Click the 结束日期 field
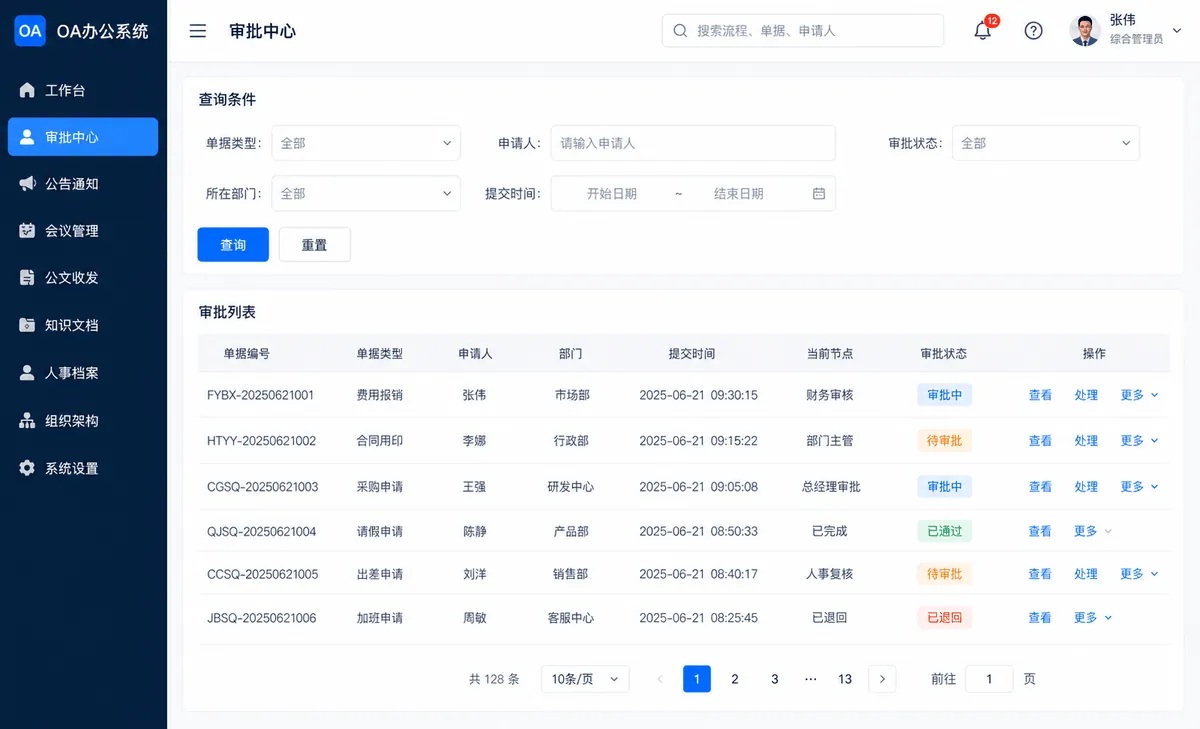The width and height of the screenshot is (1200, 729). [x=739, y=193]
